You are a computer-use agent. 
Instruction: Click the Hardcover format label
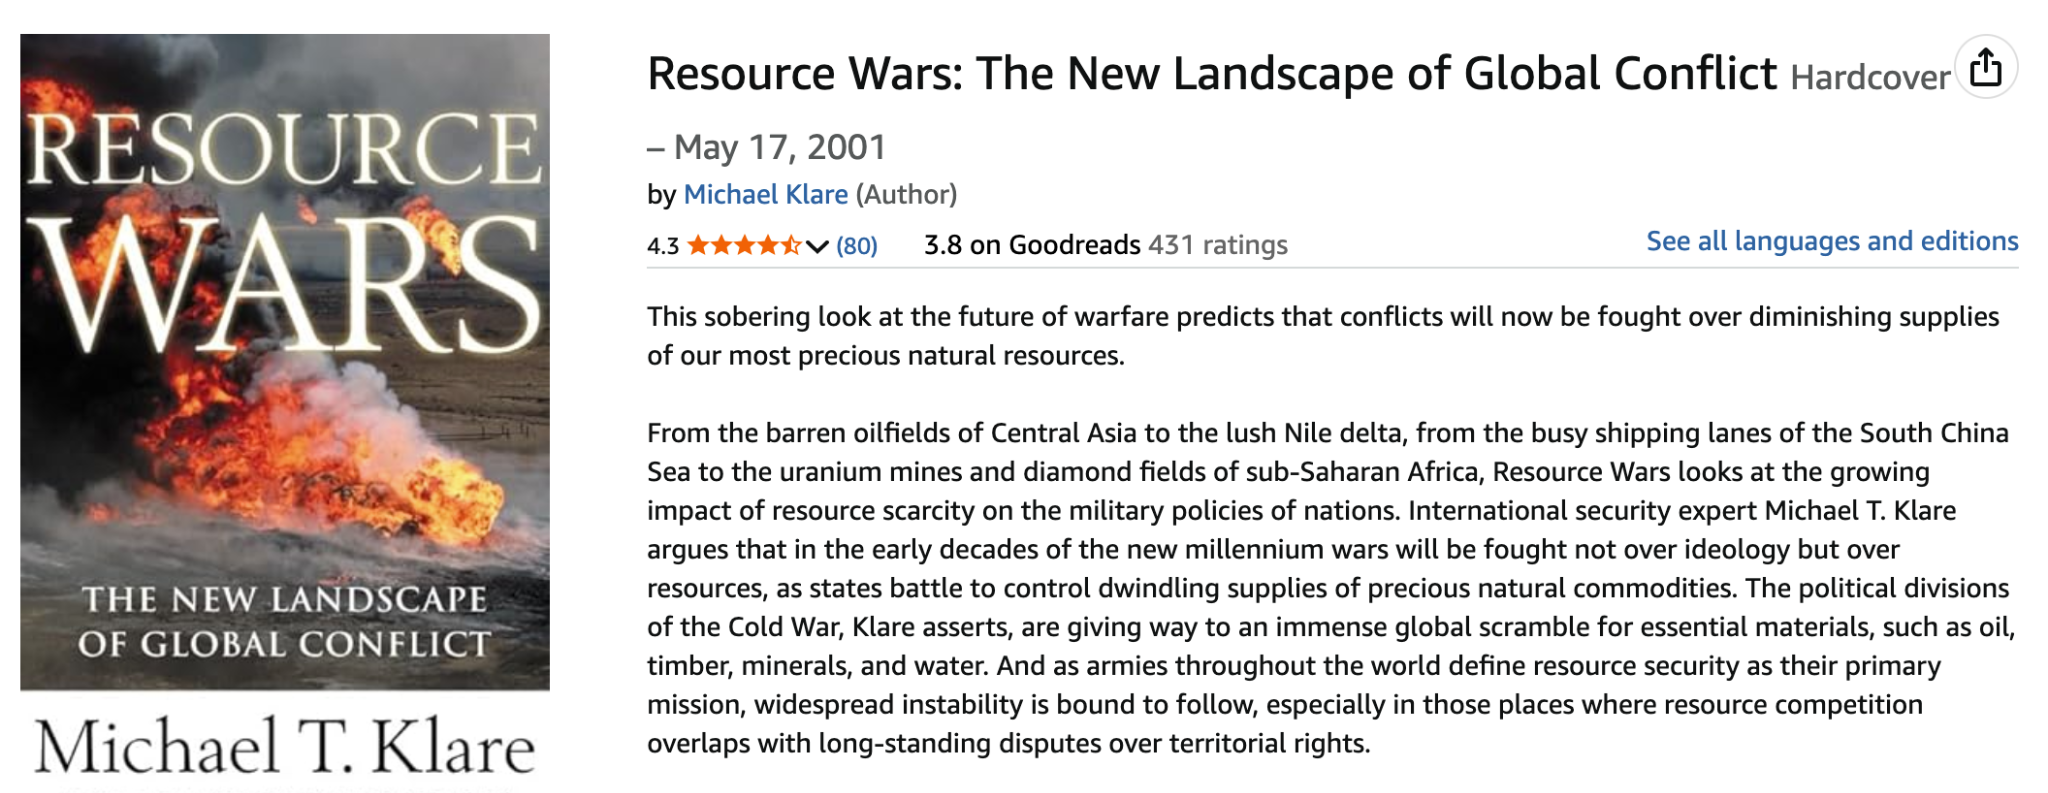click(1869, 78)
